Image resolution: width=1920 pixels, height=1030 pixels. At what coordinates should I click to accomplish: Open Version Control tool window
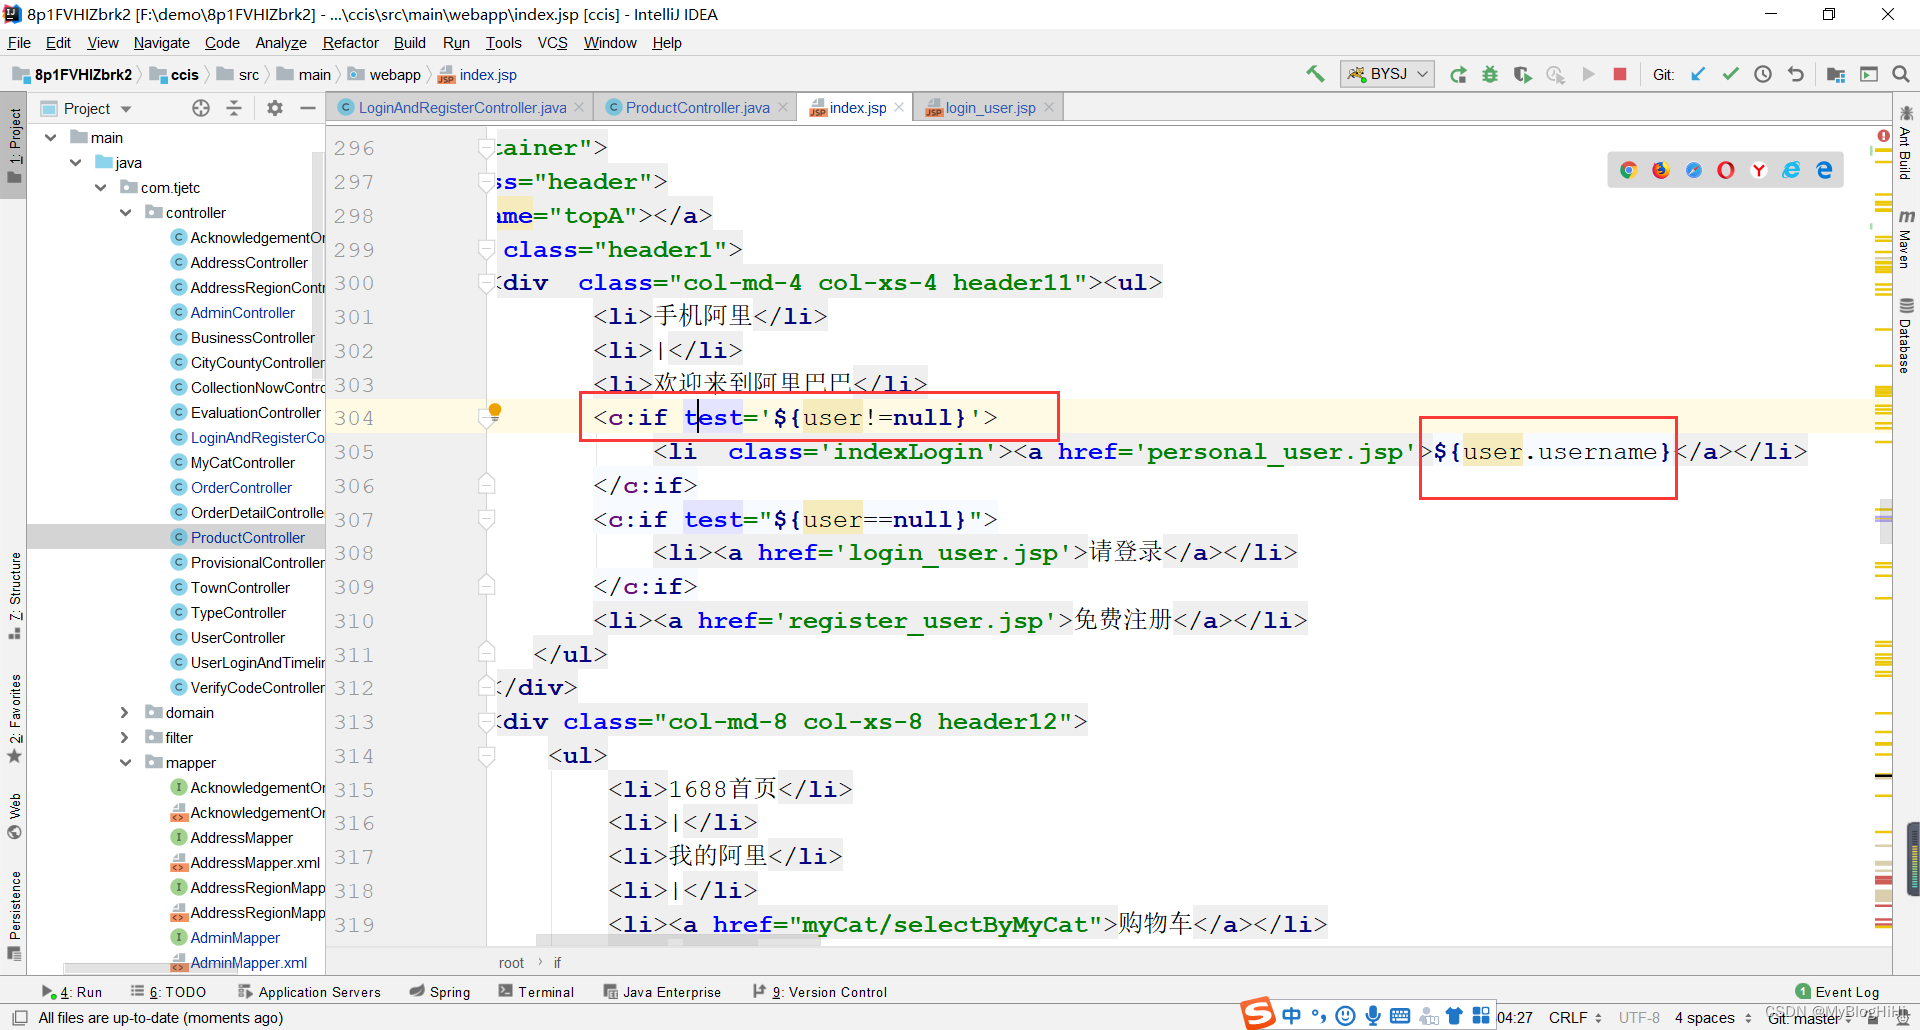[820, 992]
